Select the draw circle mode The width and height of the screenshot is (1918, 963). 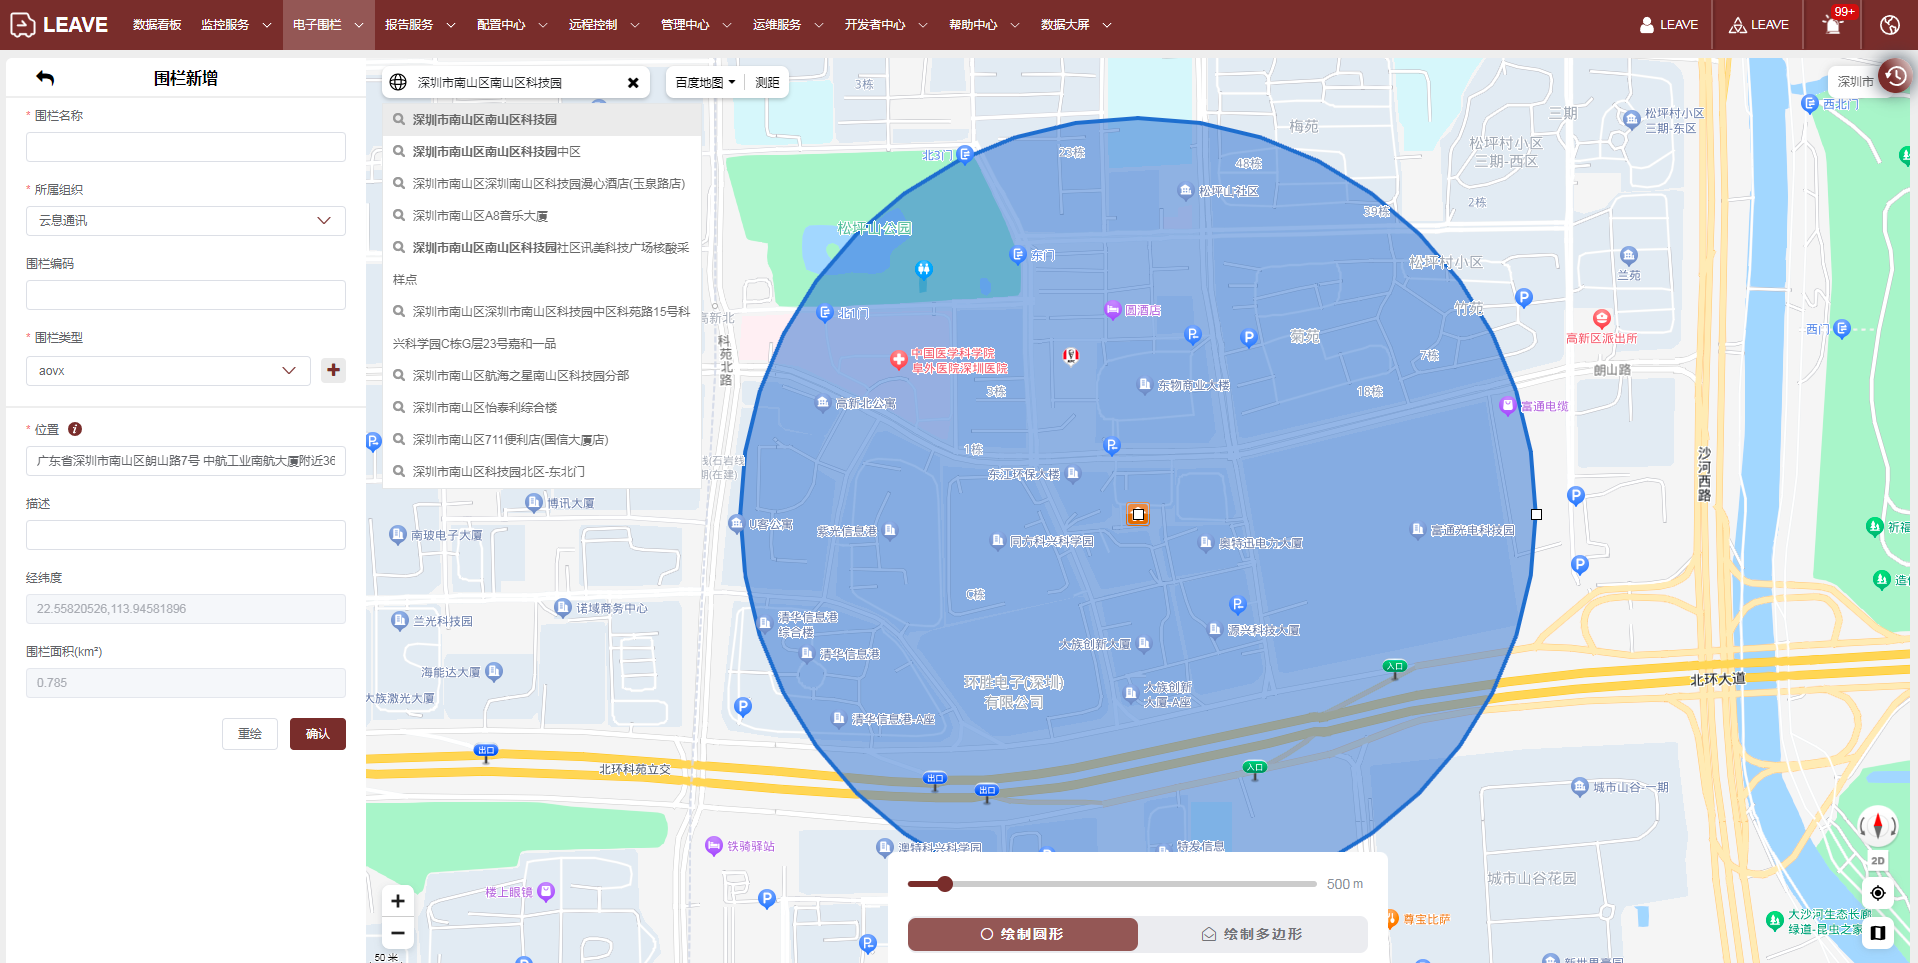(x=1022, y=934)
